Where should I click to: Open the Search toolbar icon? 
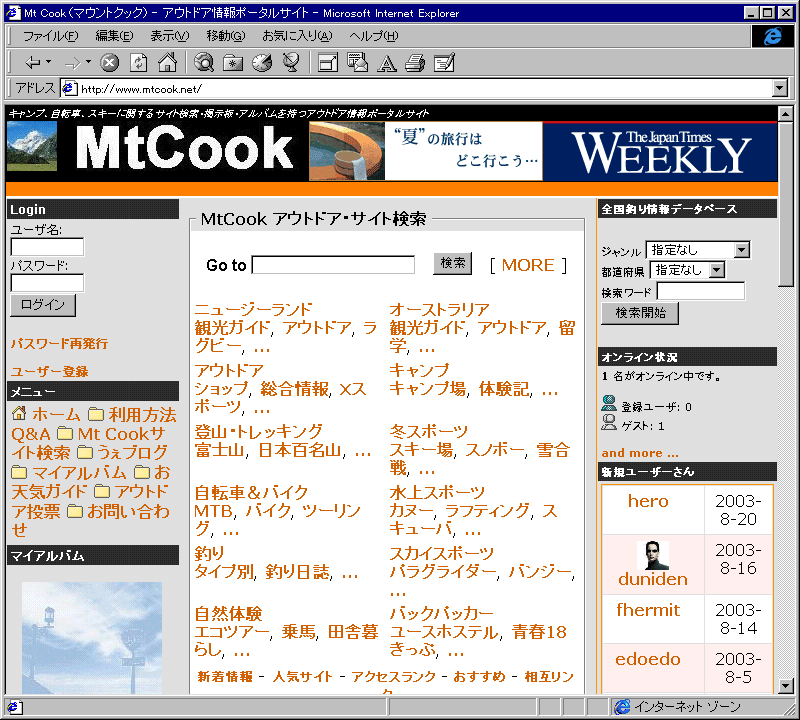[204, 63]
